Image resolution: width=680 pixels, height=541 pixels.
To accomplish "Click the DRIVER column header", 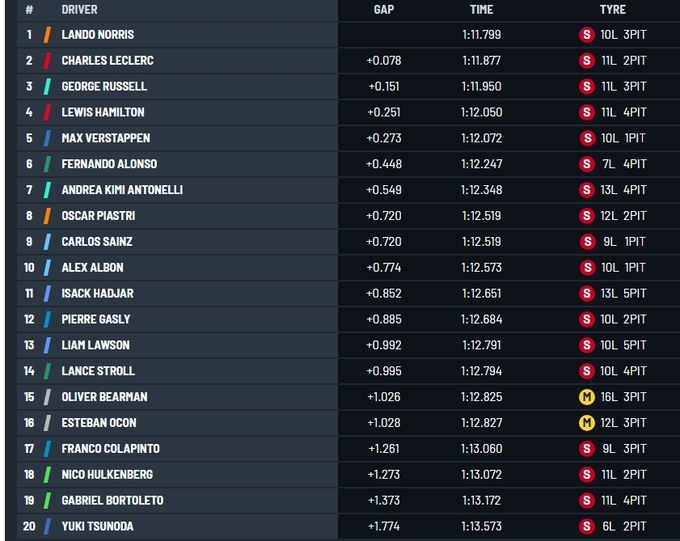I will coord(79,10).
